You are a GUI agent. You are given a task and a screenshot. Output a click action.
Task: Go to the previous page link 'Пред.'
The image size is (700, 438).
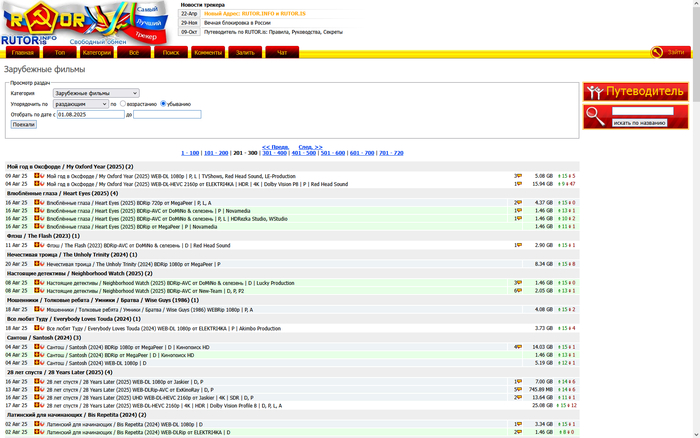(x=275, y=147)
